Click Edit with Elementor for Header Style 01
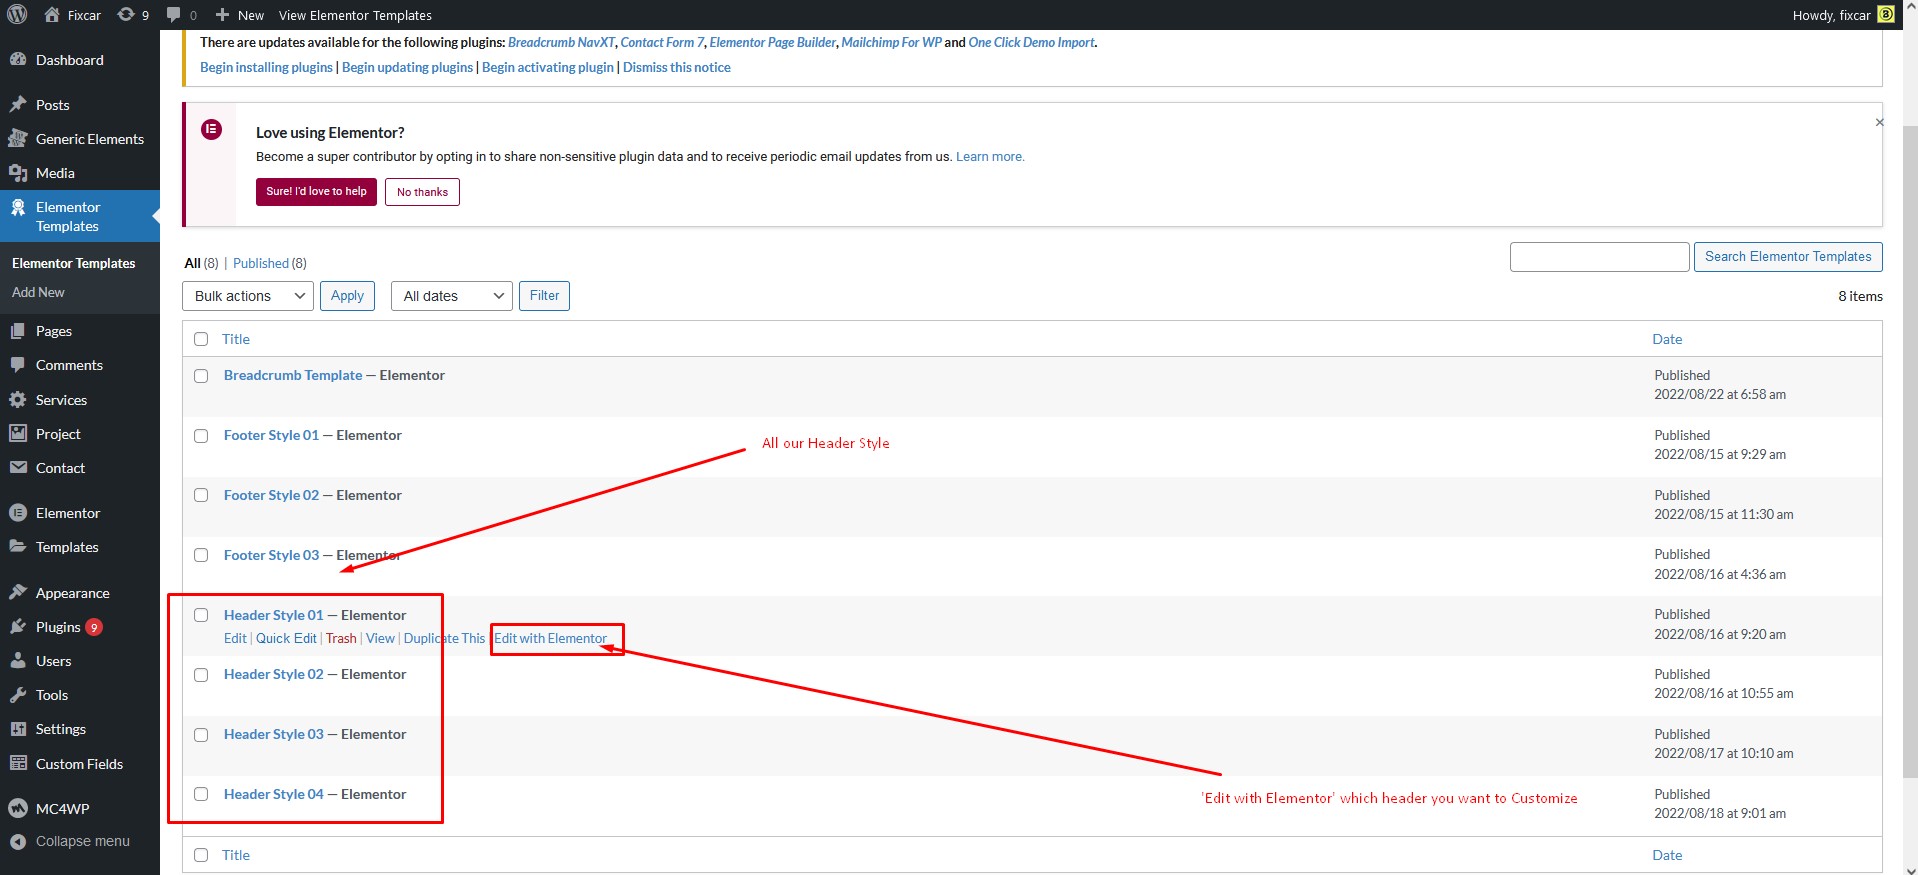This screenshot has width=1918, height=875. pos(550,638)
